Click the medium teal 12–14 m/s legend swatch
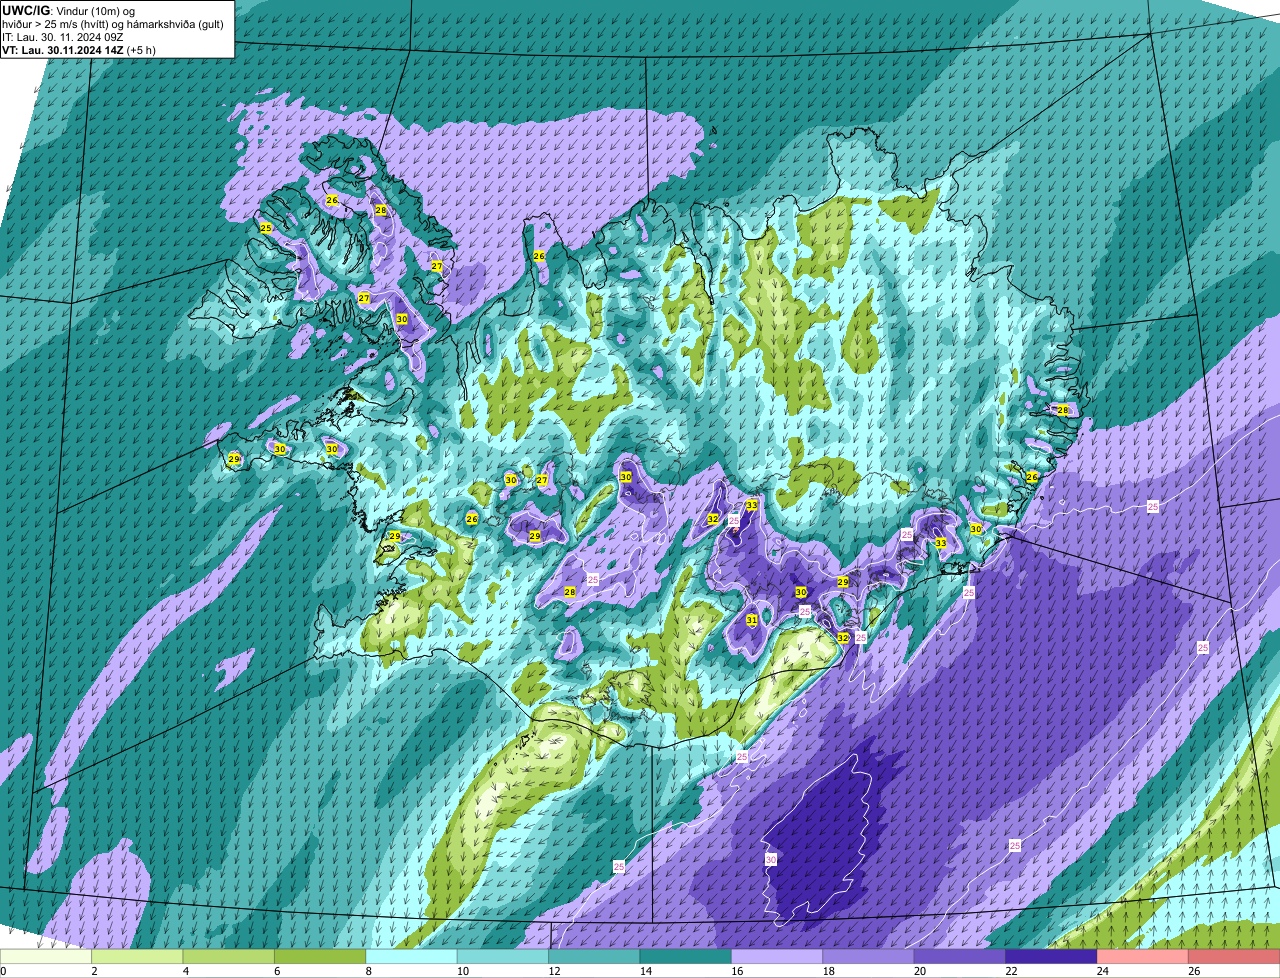1280x978 pixels. pyautogui.click(x=595, y=957)
